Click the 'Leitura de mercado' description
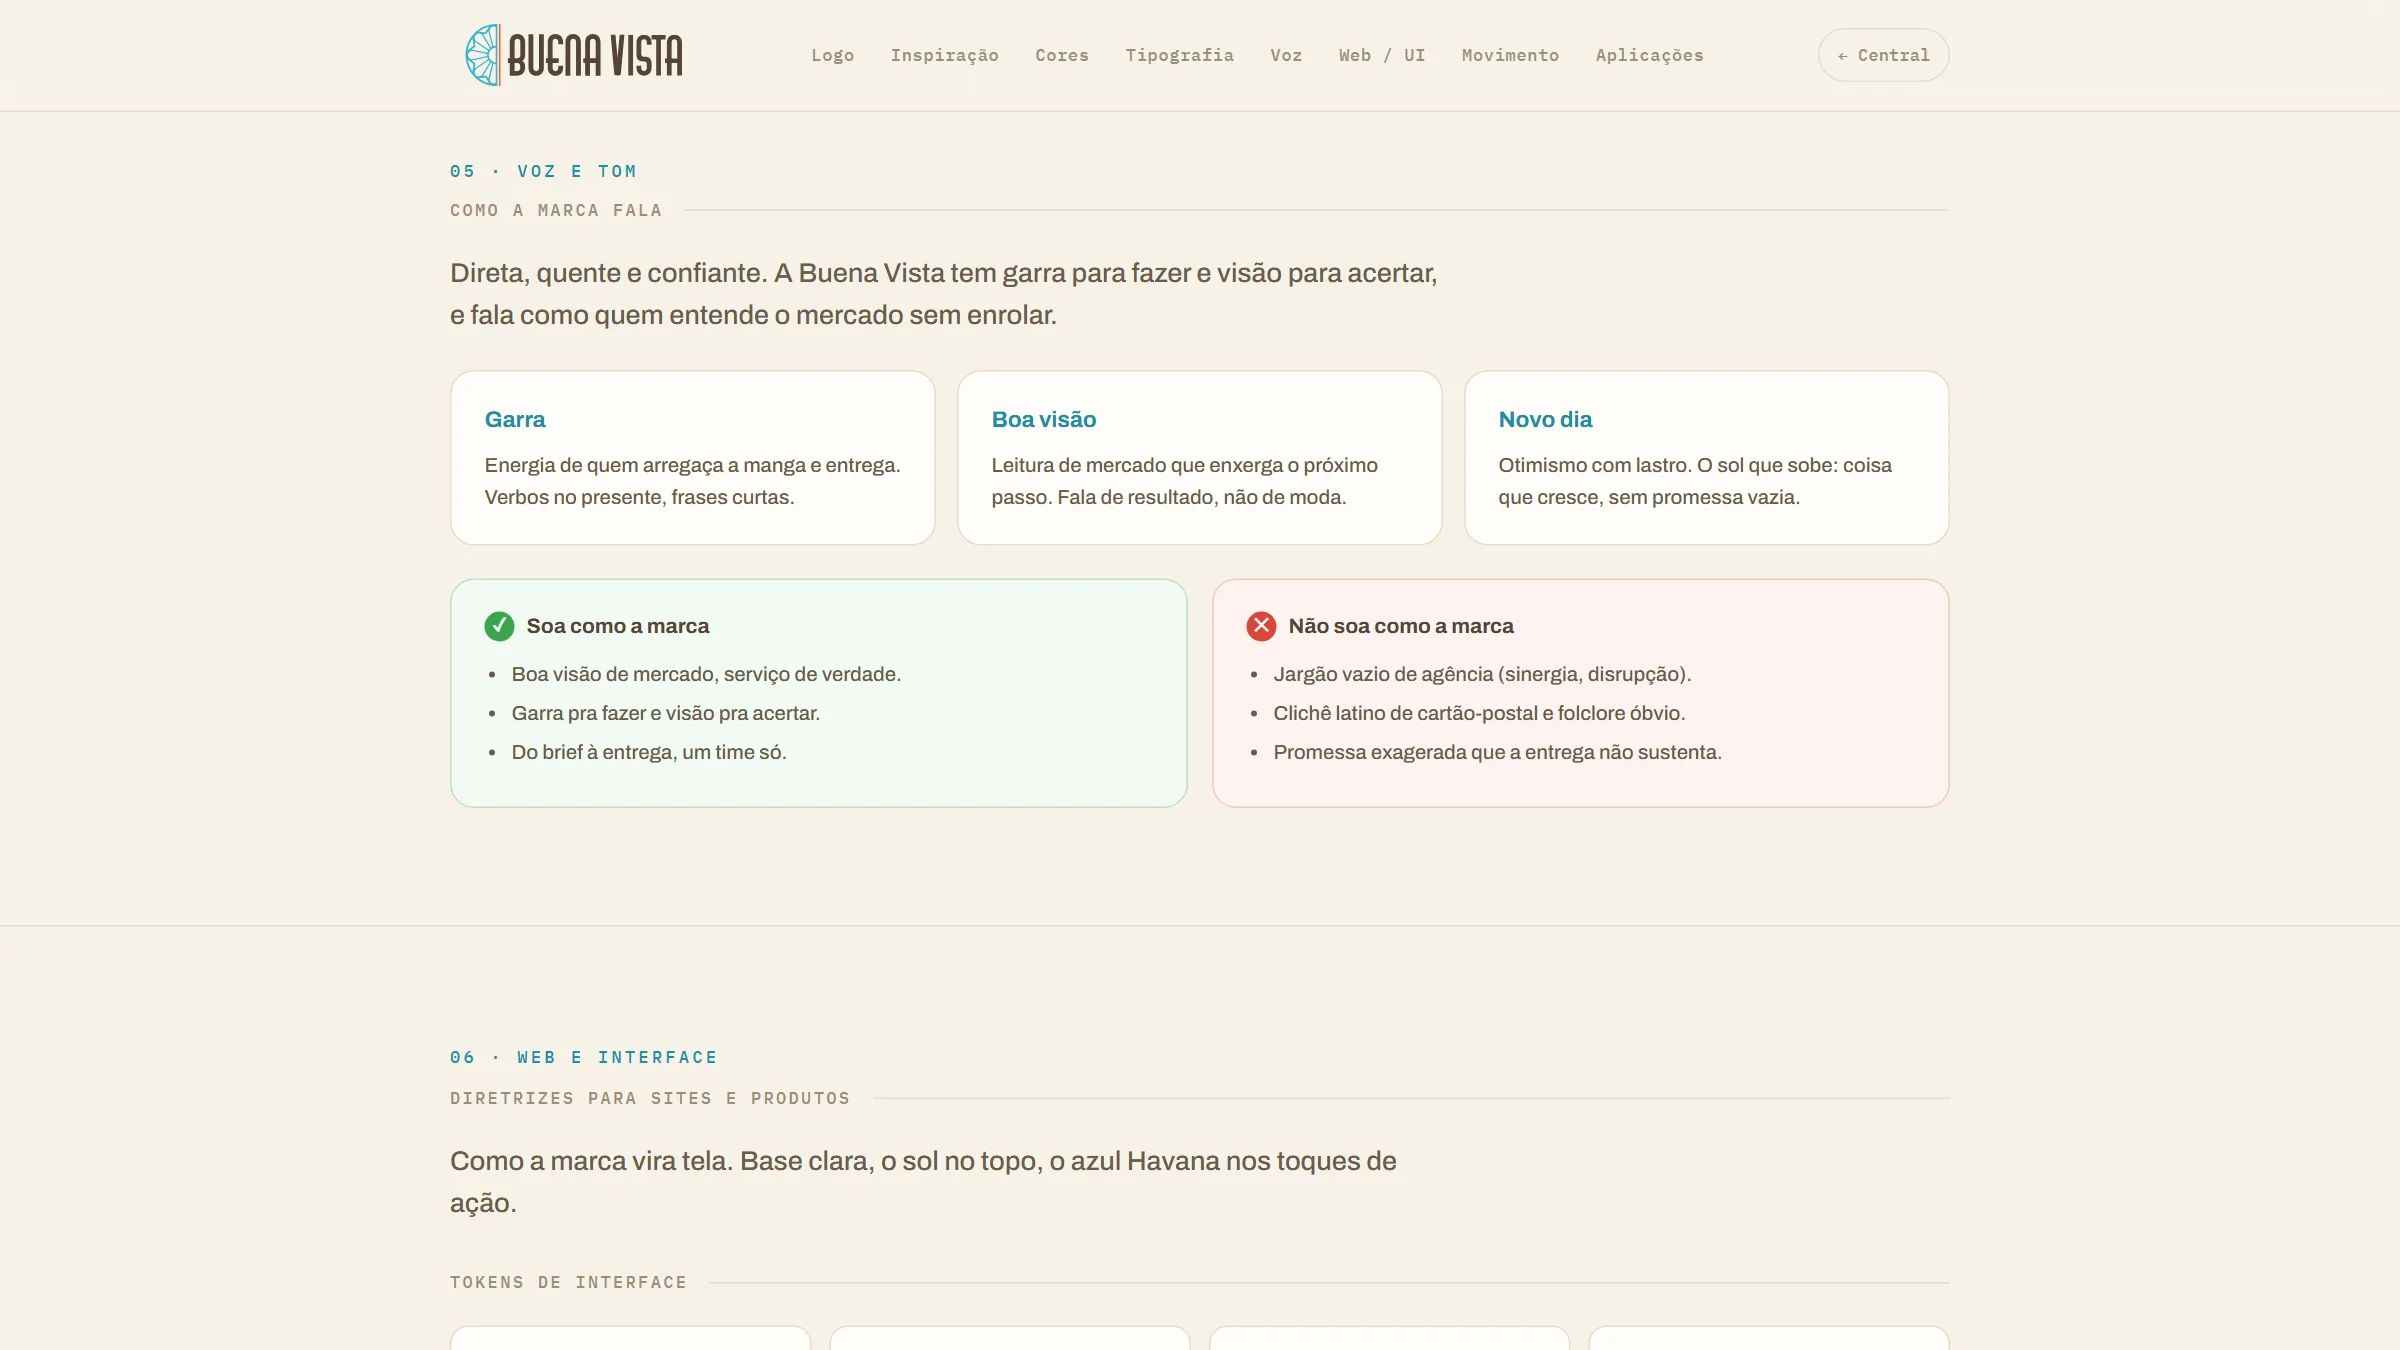 1184,481
